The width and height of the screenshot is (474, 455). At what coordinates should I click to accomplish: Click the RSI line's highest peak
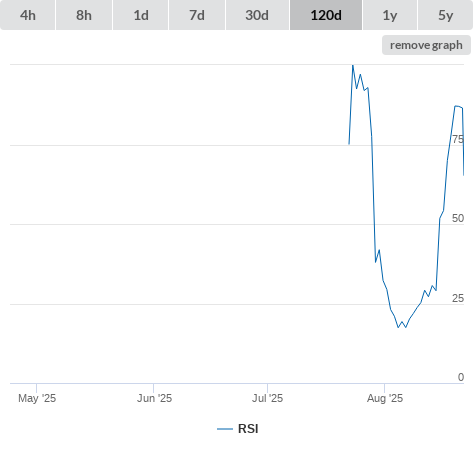coord(353,65)
